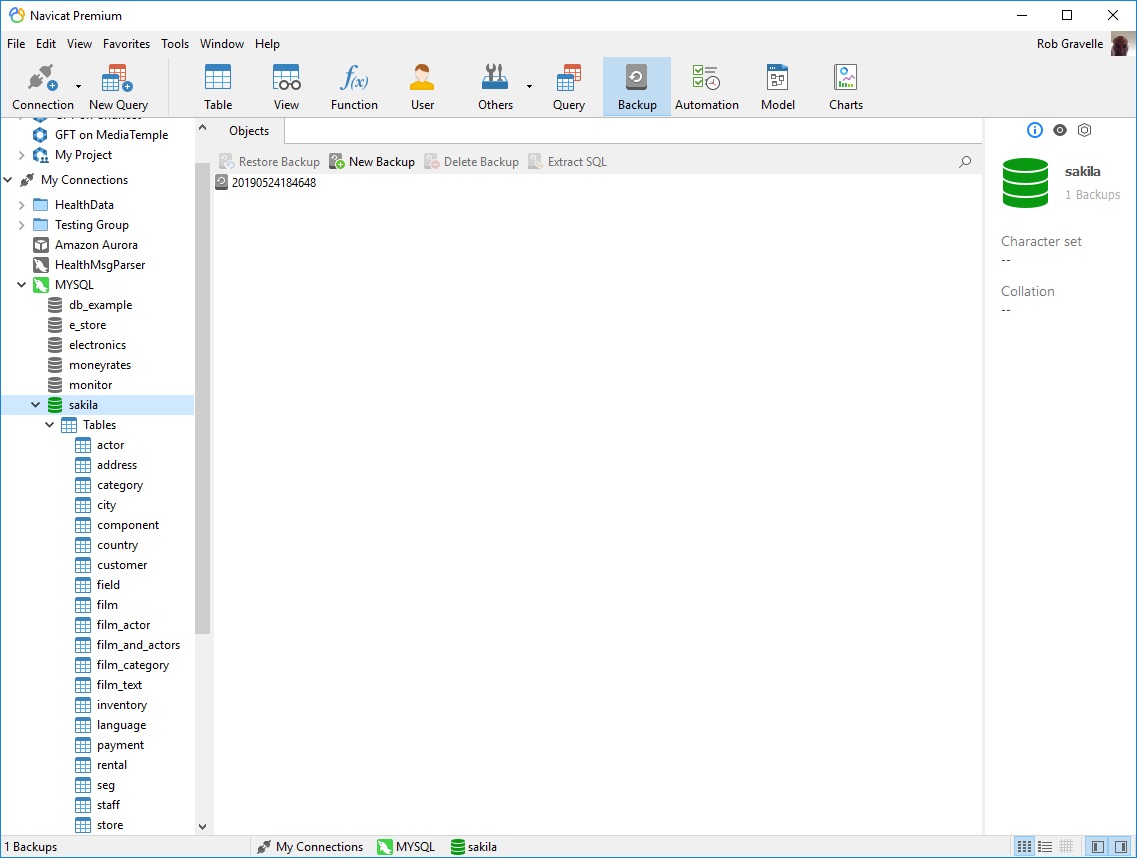This screenshot has height=858, width=1137.
Task: Click the Delete Backup button
Action: click(x=471, y=162)
